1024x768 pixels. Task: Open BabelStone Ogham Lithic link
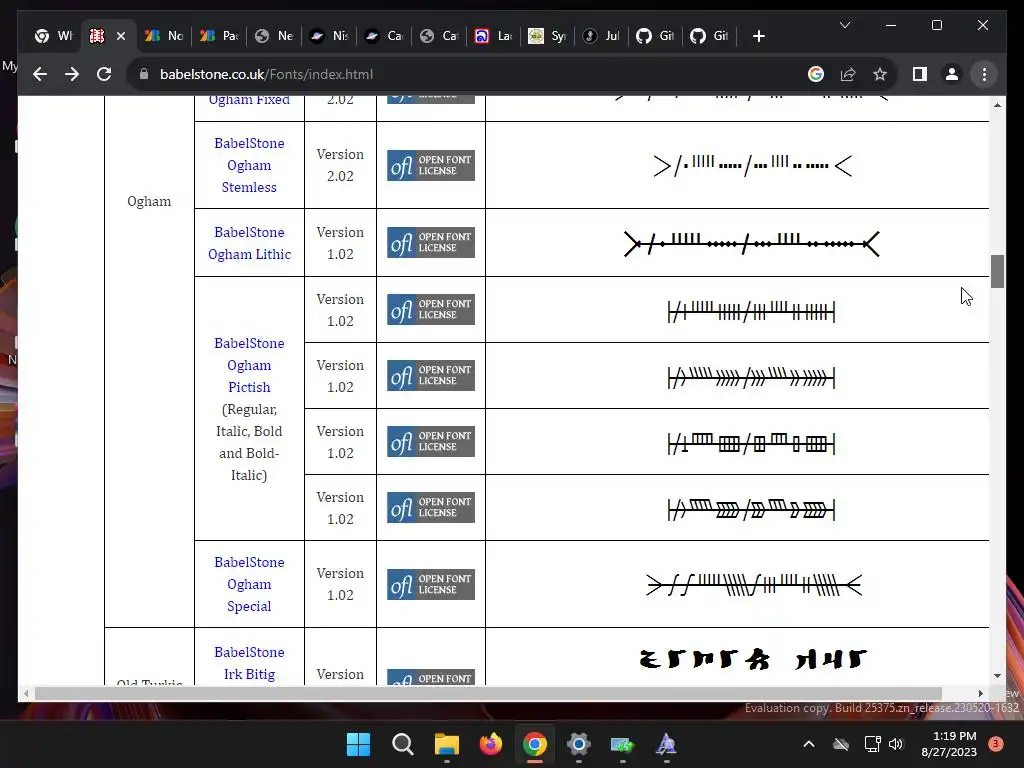click(x=249, y=243)
